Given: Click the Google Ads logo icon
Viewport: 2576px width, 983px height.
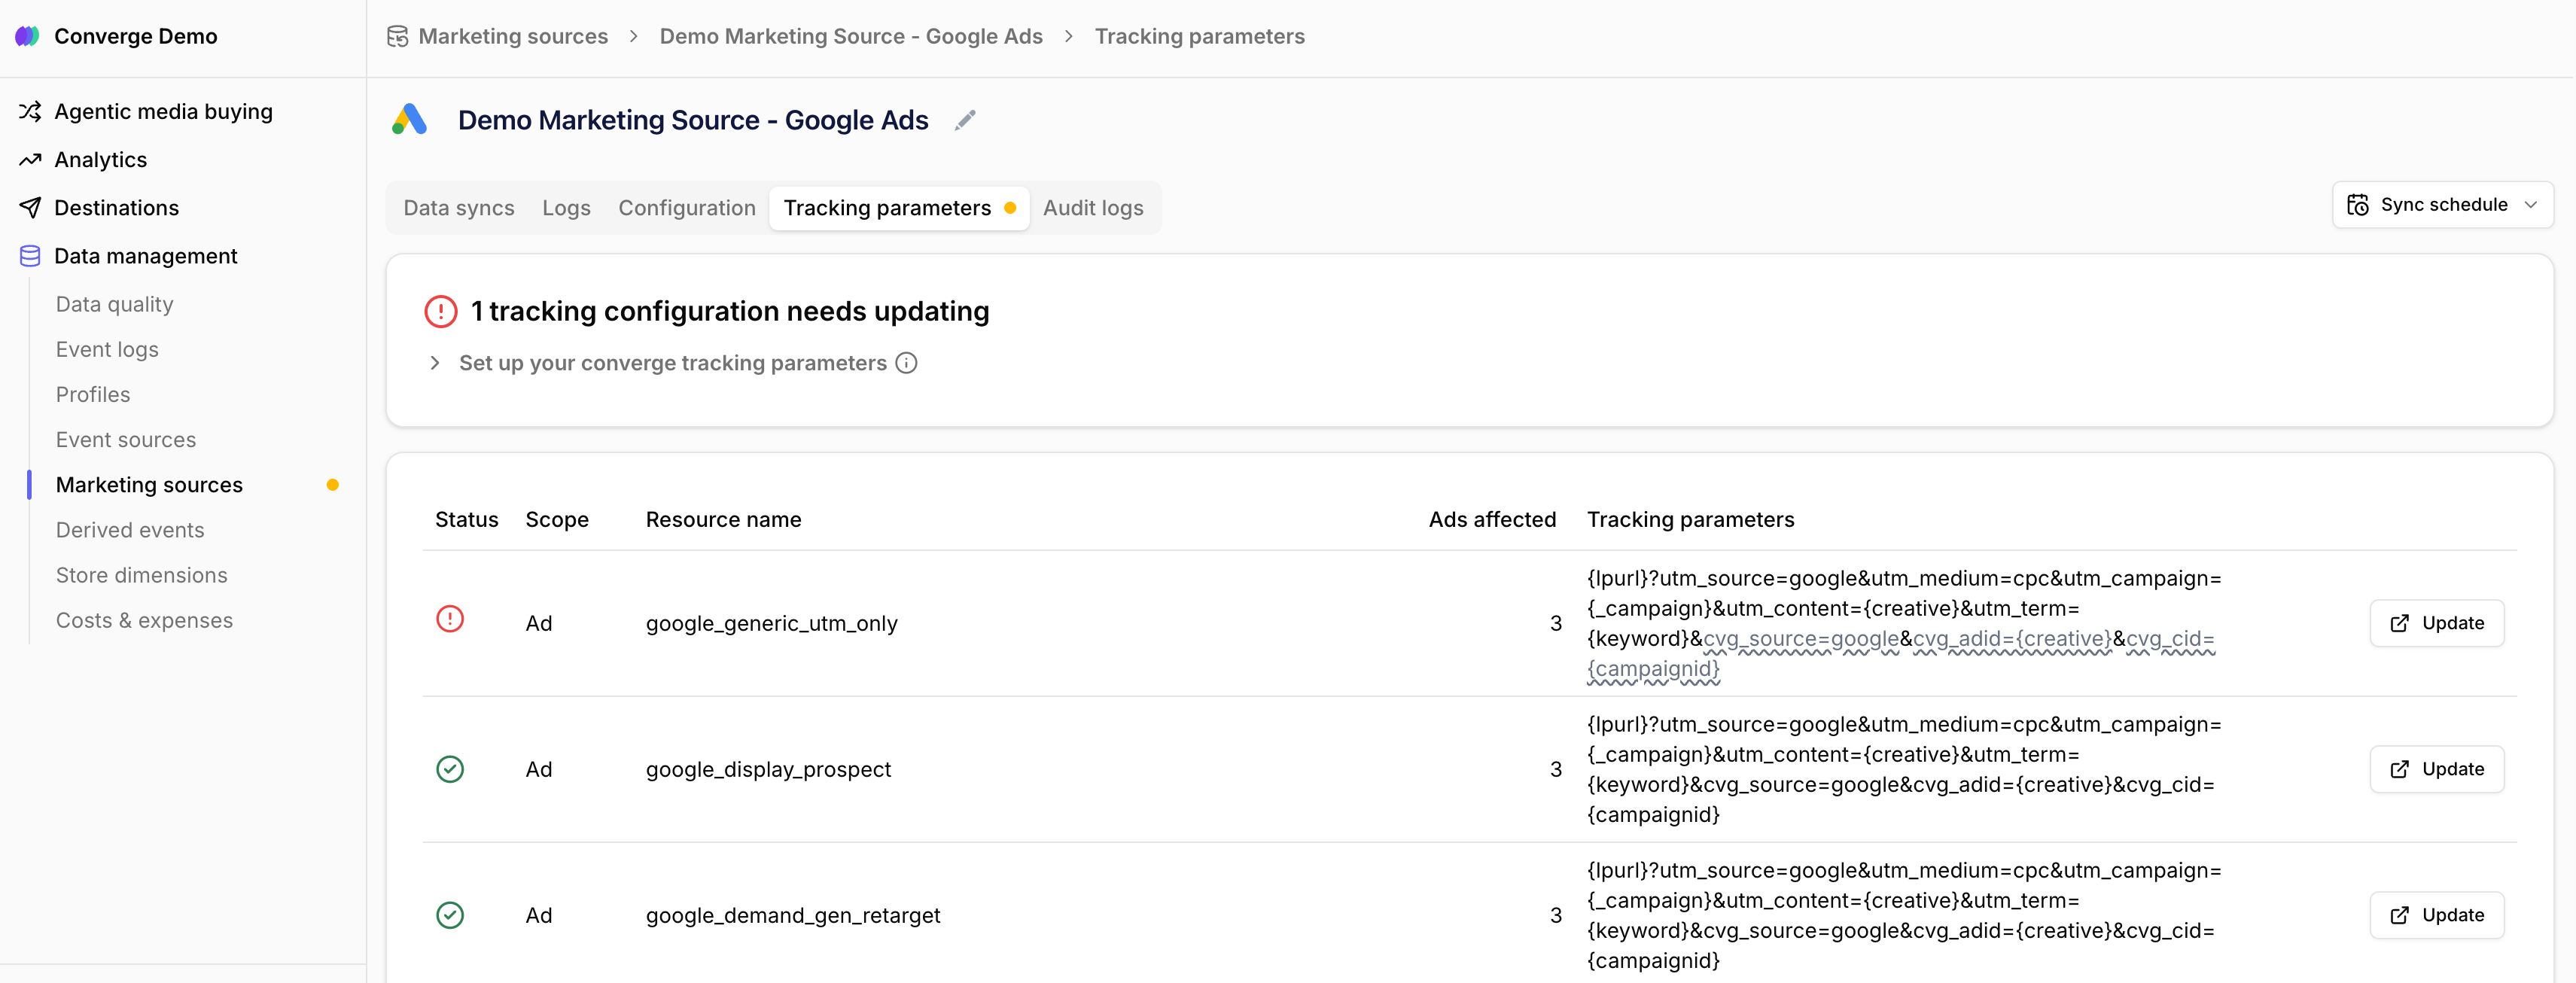Looking at the screenshot, I should coord(410,119).
